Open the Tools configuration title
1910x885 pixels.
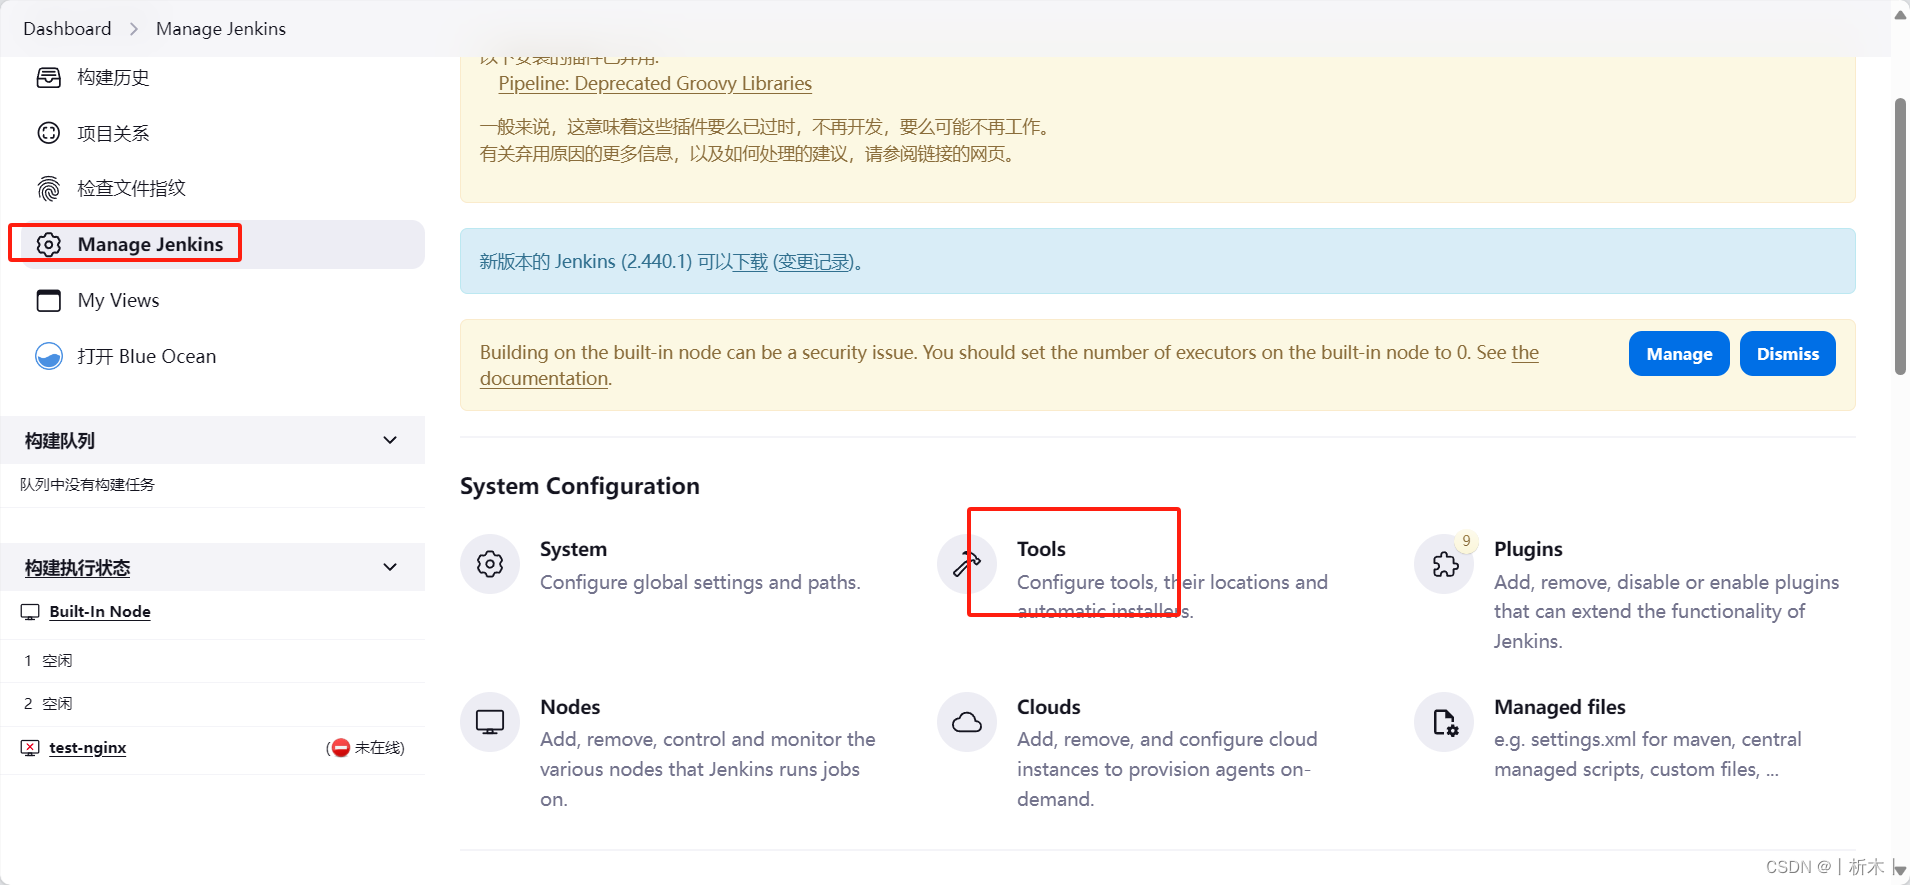pos(1041,549)
